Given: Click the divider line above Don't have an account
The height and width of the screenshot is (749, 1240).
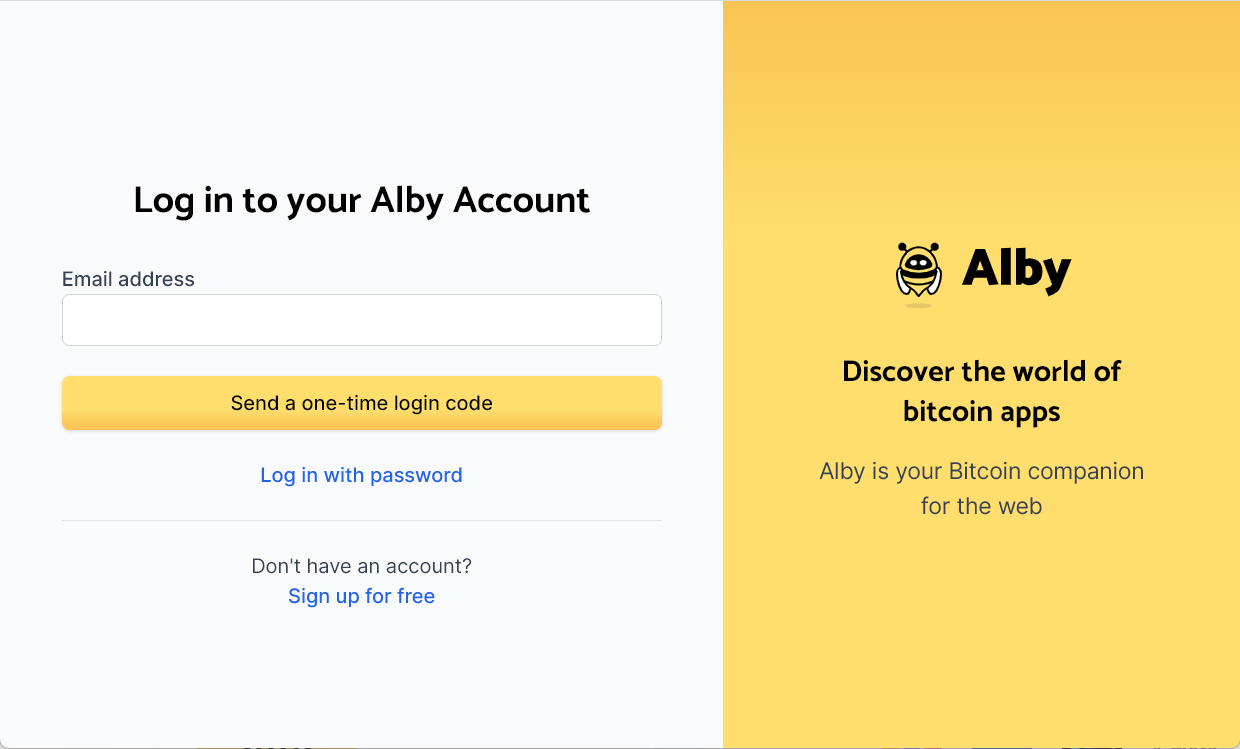Looking at the screenshot, I should point(361,520).
